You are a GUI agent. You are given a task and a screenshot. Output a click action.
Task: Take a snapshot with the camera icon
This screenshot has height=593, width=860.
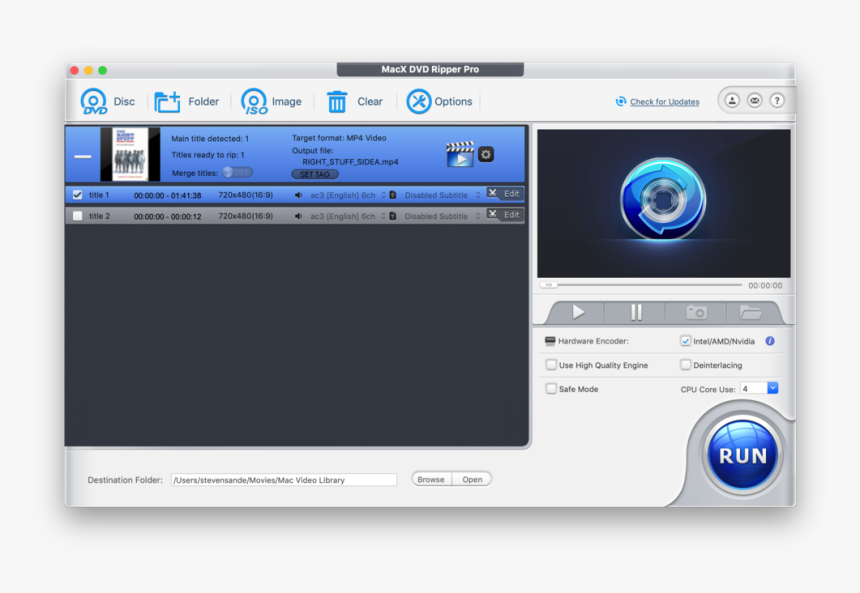click(697, 313)
